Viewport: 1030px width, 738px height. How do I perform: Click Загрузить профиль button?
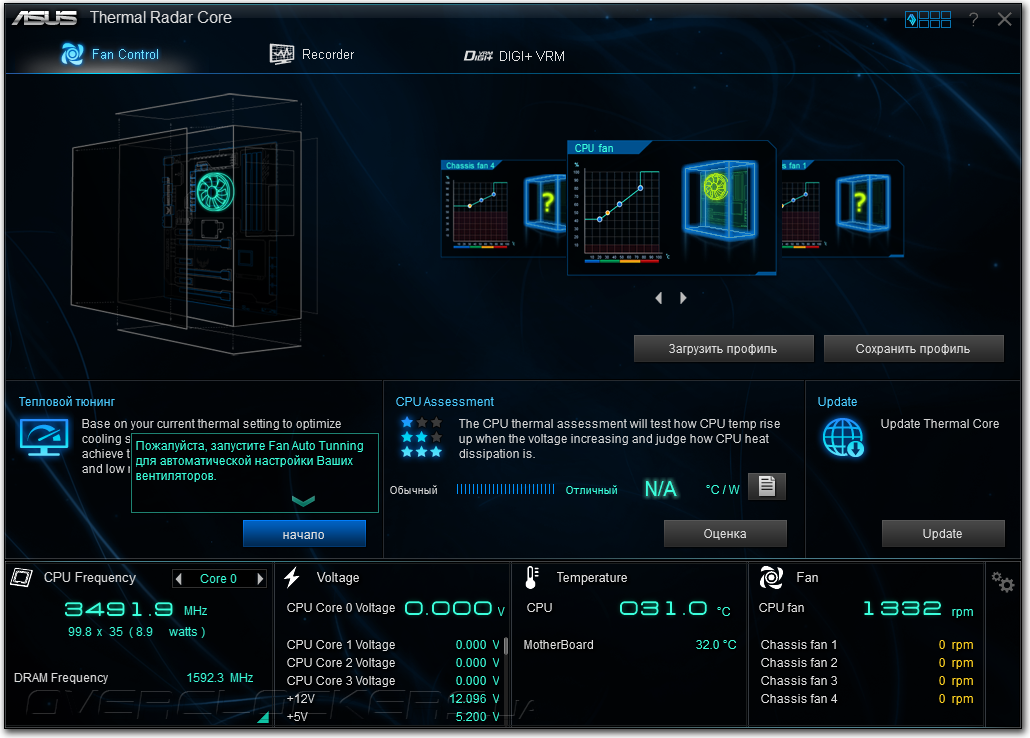pyautogui.click(x=723, y=349)
